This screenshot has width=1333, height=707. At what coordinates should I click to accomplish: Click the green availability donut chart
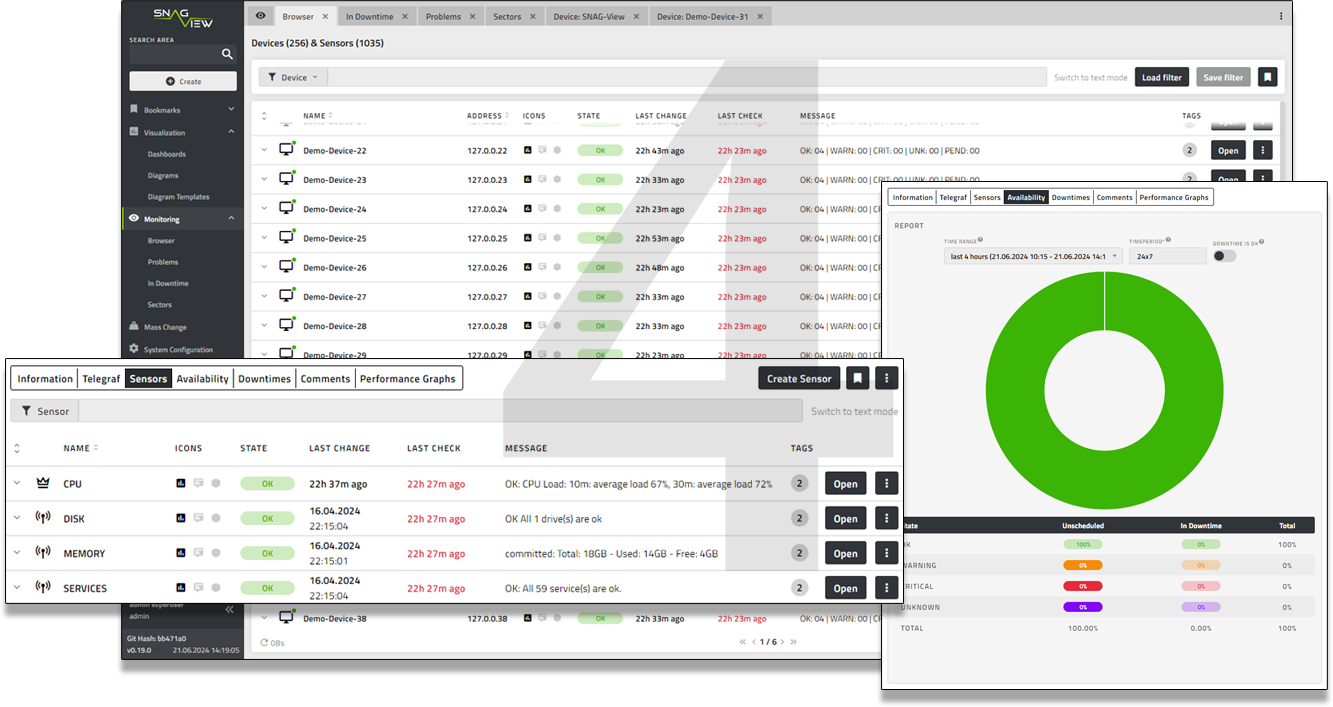(1104, 390)
